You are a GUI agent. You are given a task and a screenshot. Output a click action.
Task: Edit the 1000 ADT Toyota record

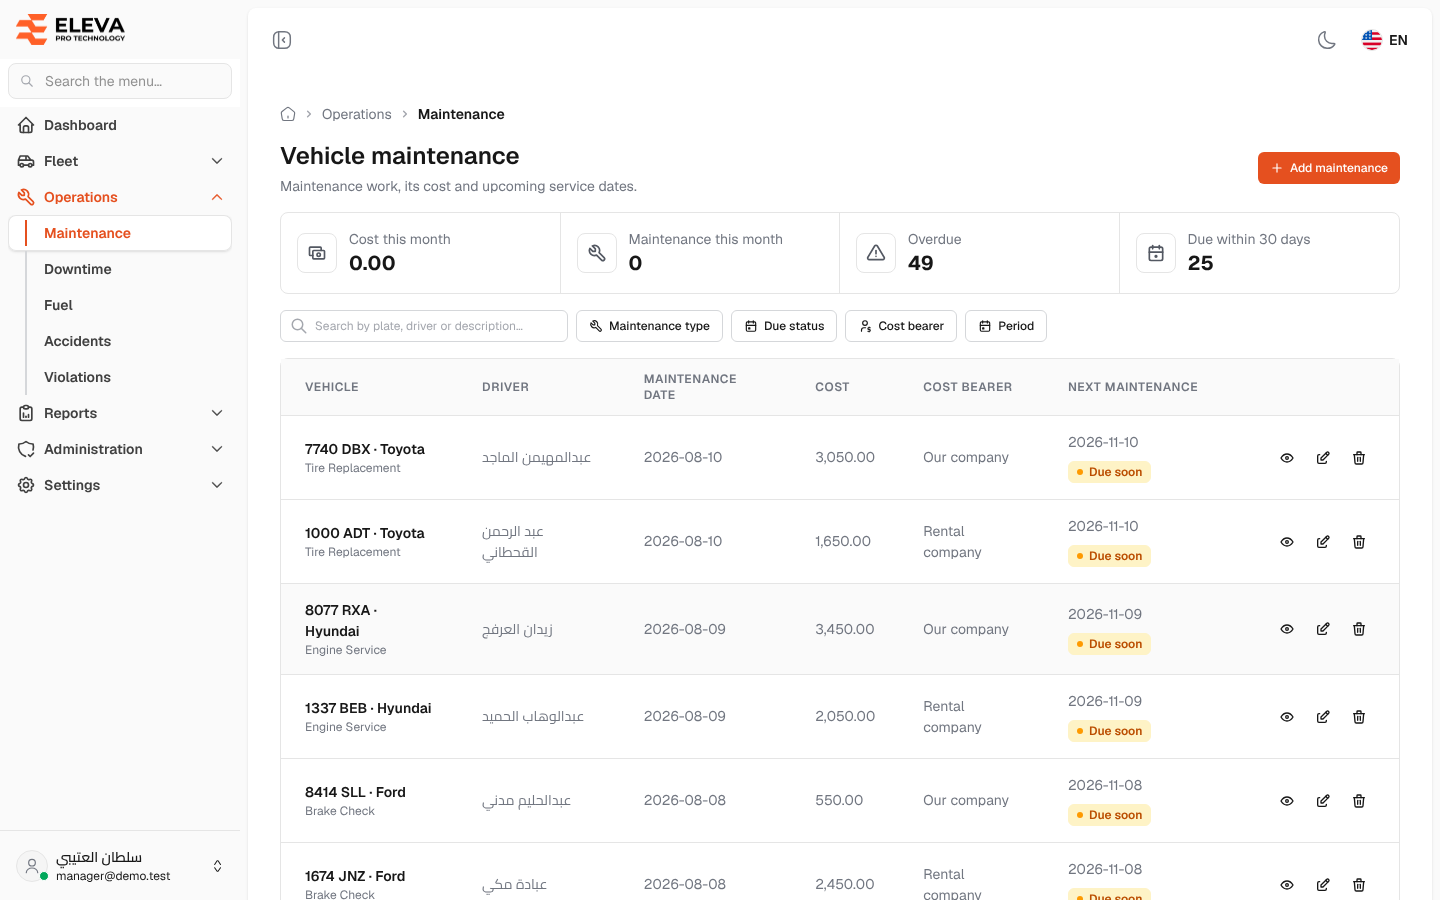click(x=1323, y=542)
